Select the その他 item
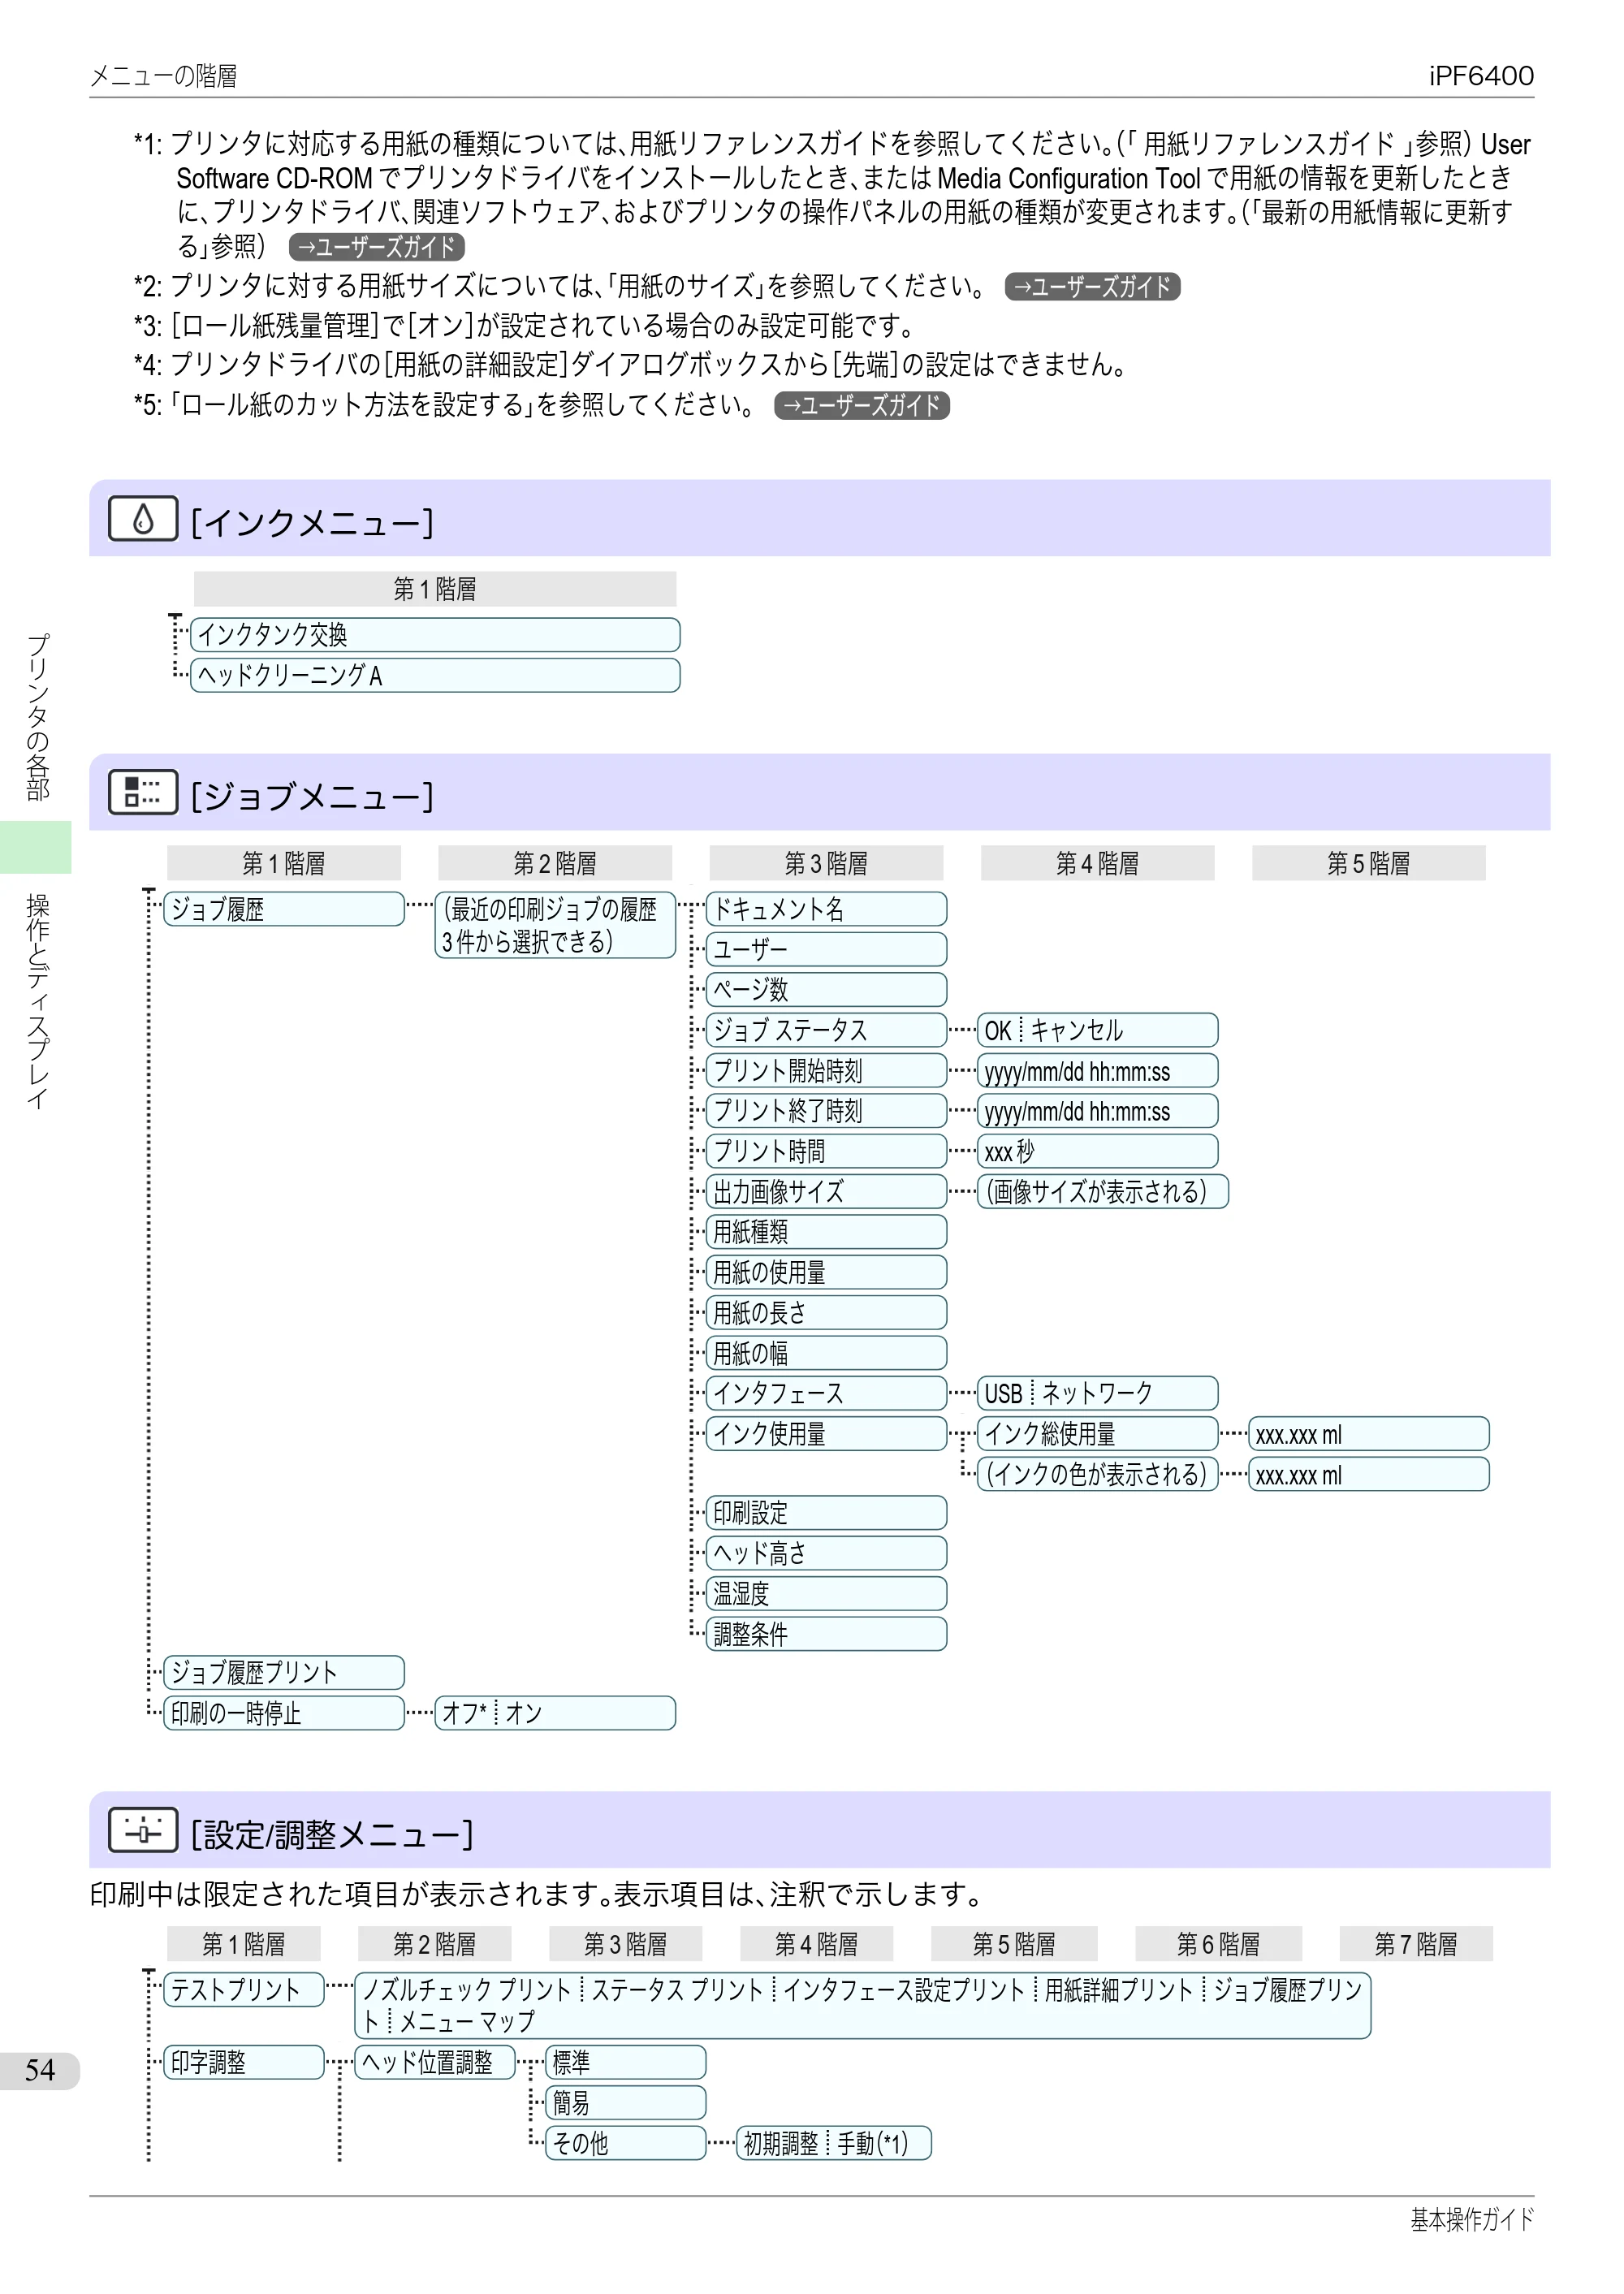Viewport: 1624px width, 2294px height. tap(626, 2143)
